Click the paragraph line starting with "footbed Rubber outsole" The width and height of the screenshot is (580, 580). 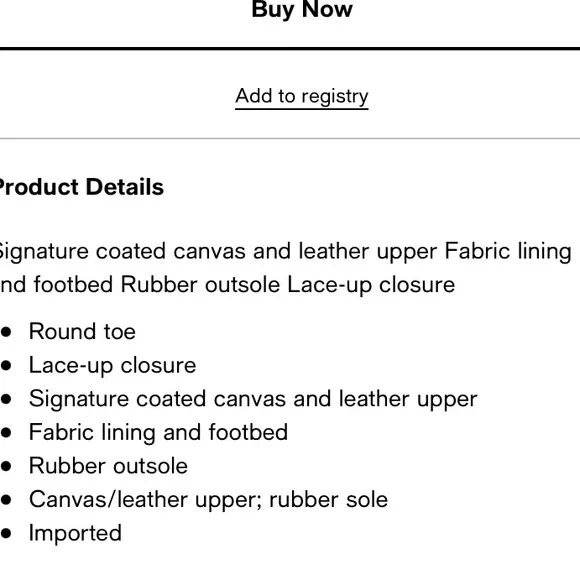pyautogui.click(x=227, y=285)
